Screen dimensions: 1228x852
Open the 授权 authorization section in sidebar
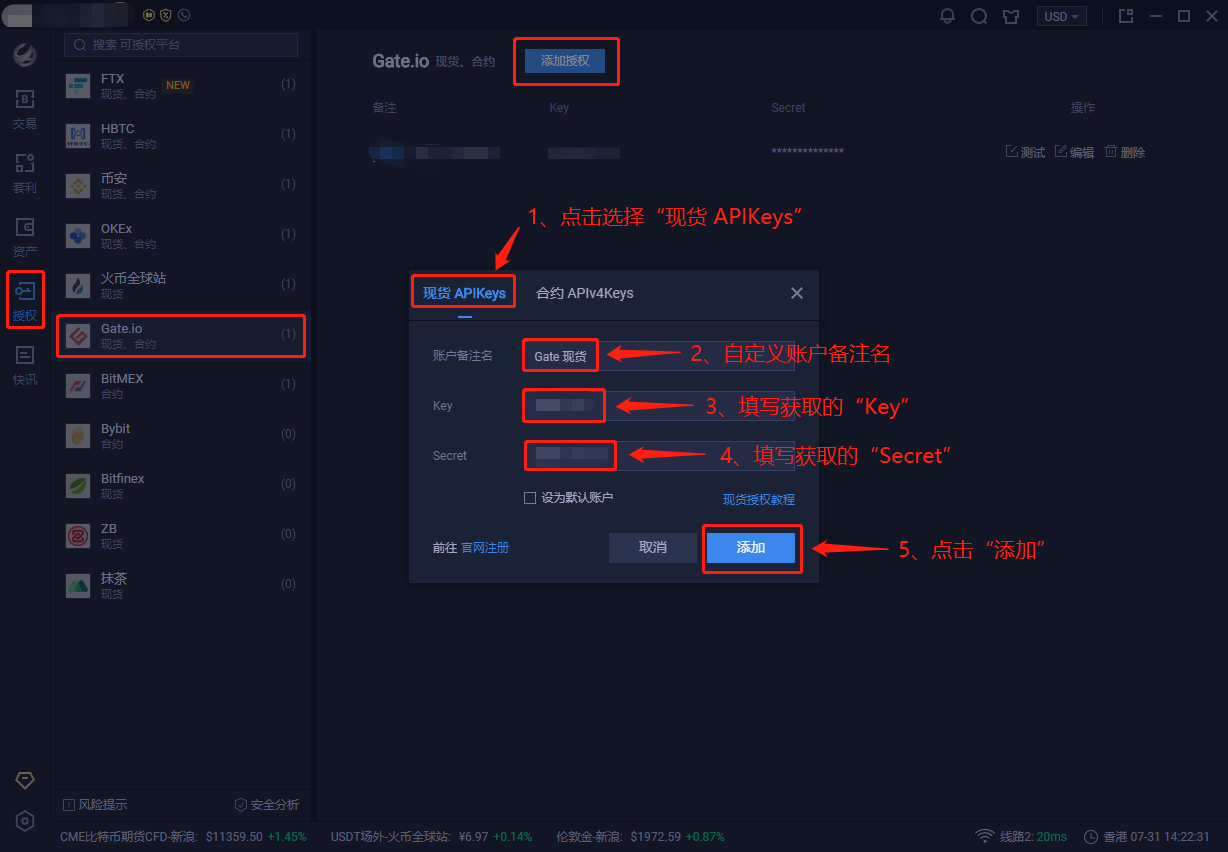pos(25,301)
